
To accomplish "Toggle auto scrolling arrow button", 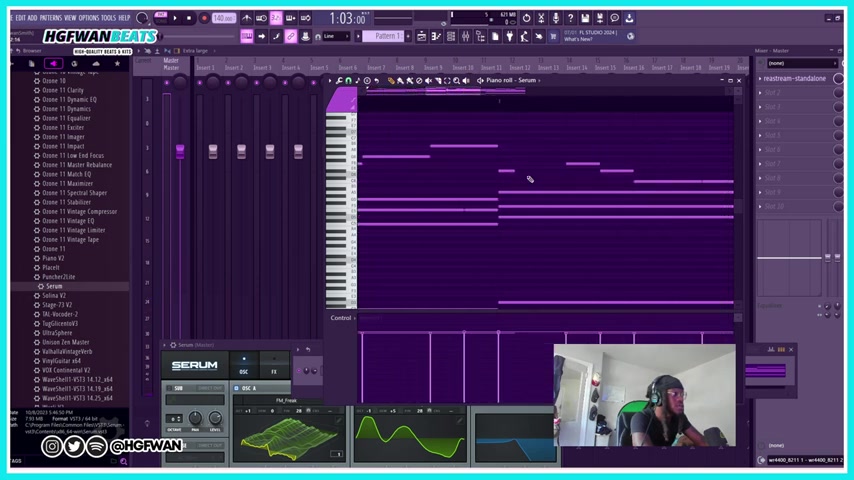I will tap(261, 36).
